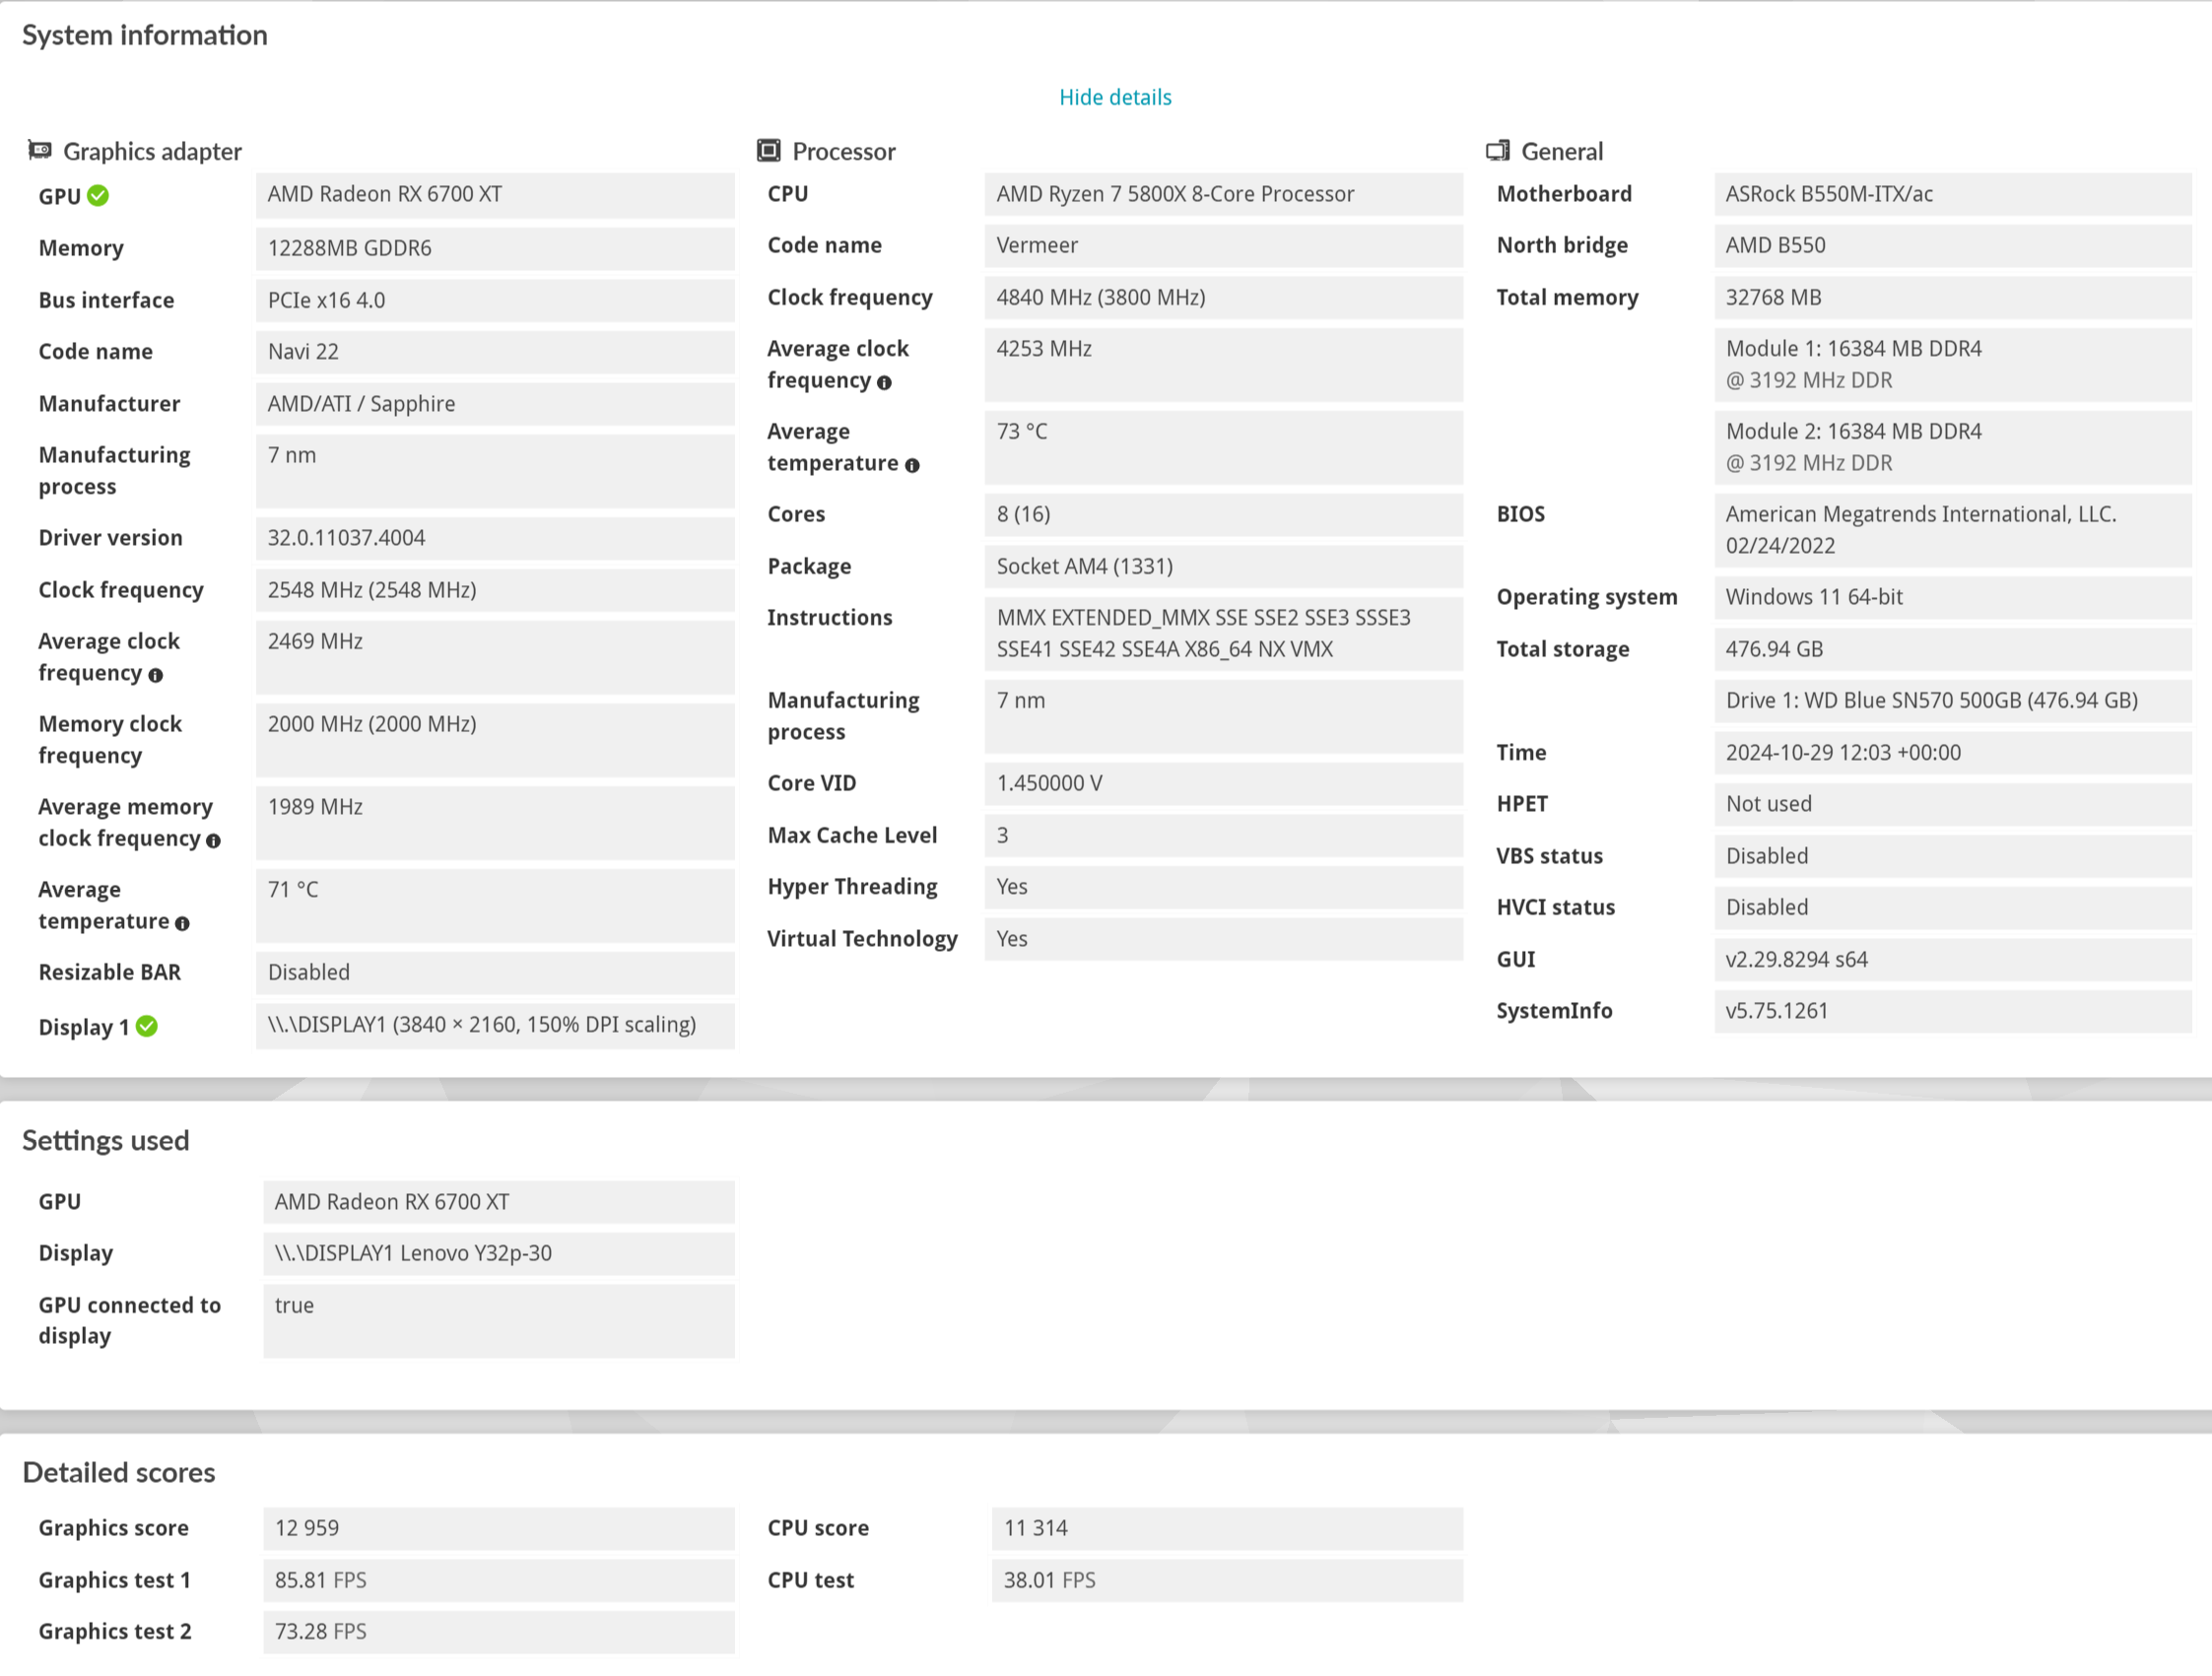Click info icon beside CPU average temperature
The width and height of the screenshot is (2212, 1676).
click(912, 465)
